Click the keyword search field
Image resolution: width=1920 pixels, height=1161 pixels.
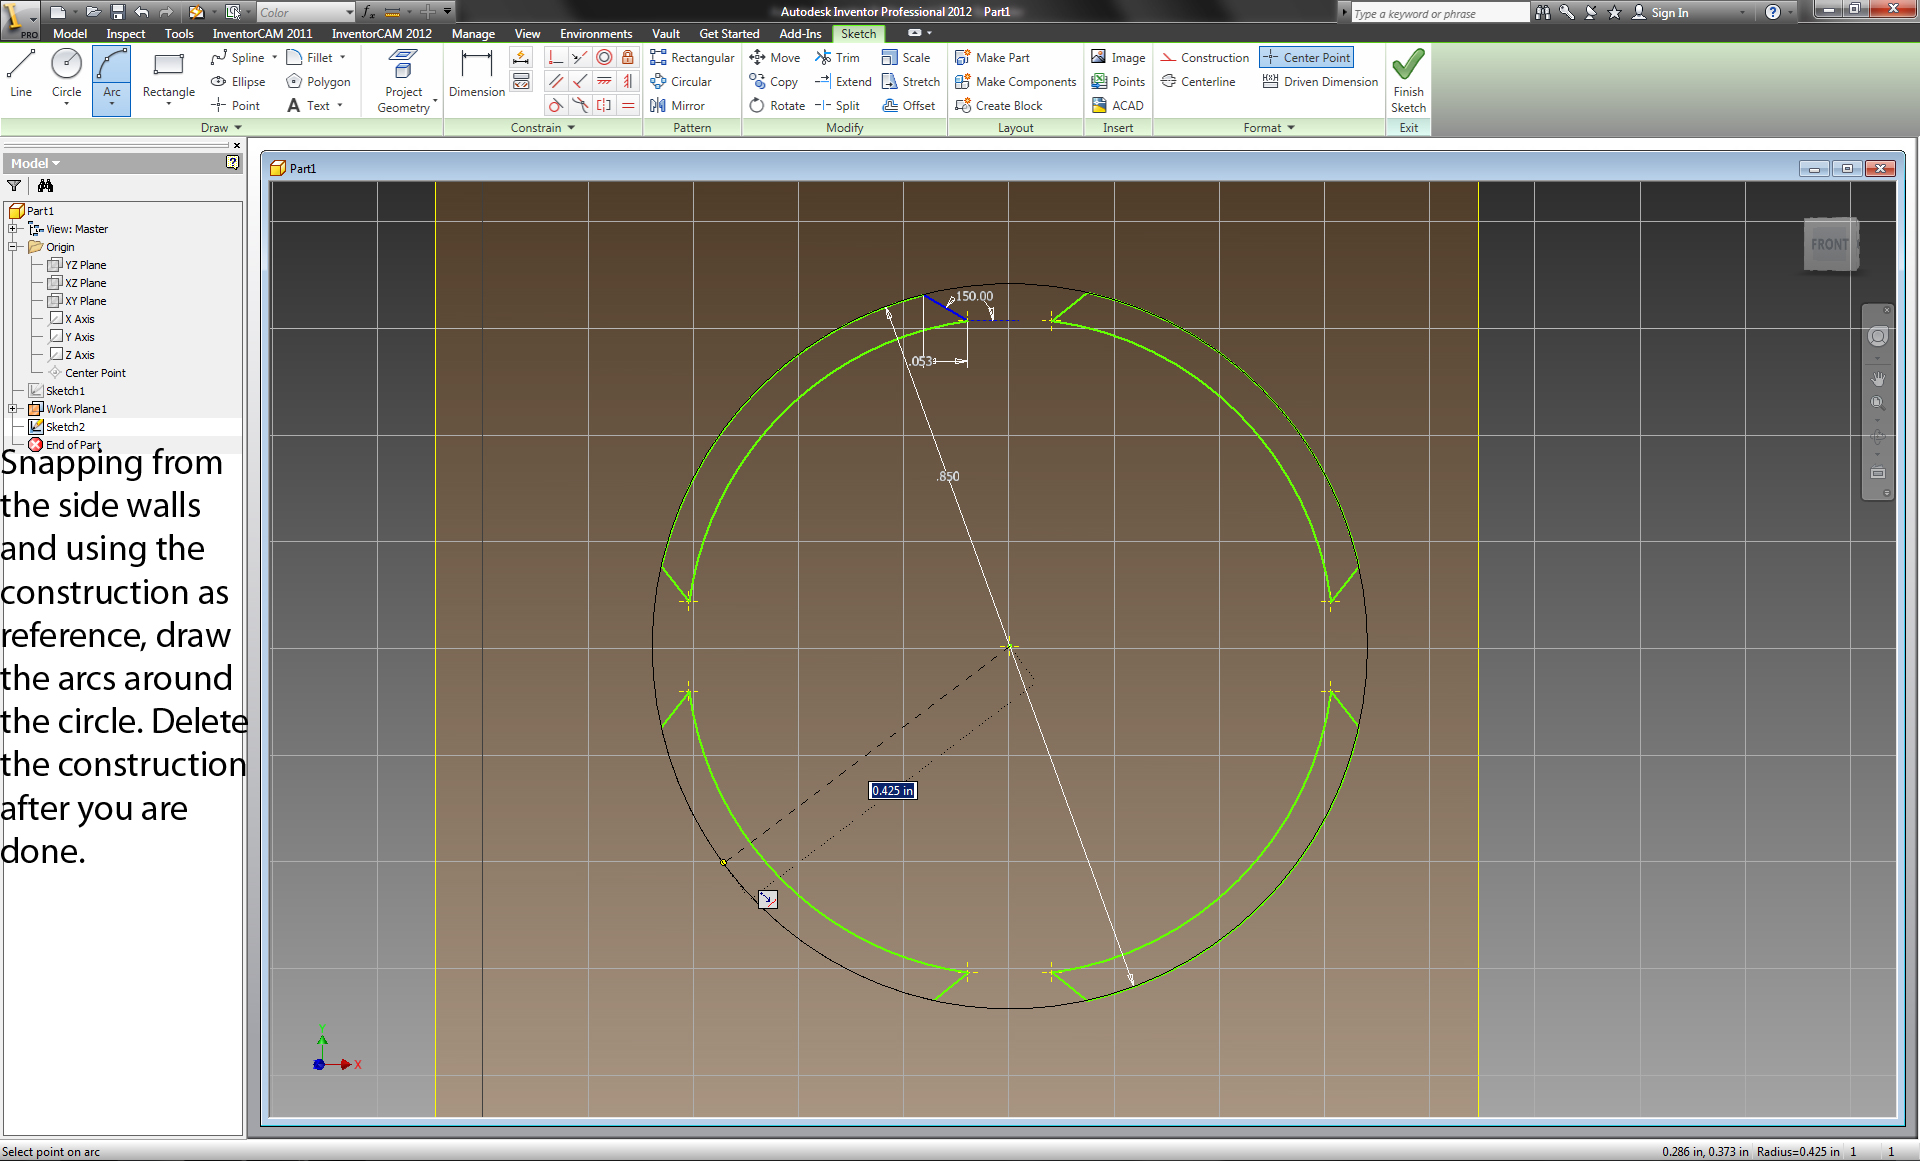click(x=1439, y=13)
